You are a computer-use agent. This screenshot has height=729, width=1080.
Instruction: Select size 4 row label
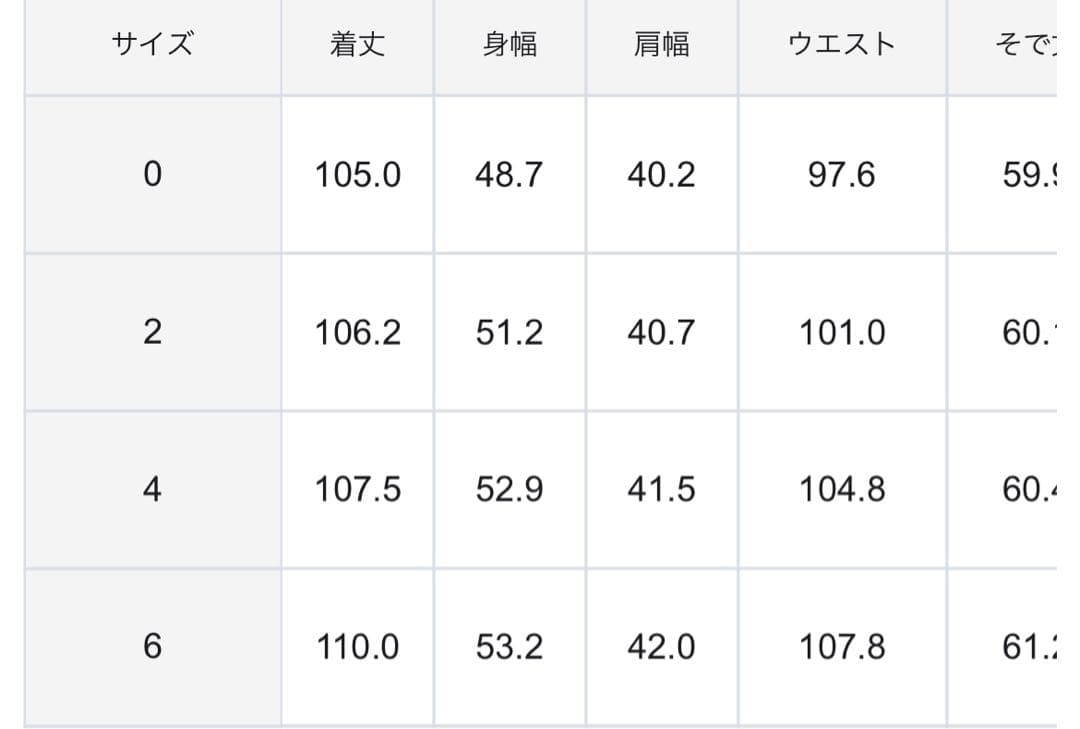tap(152, 489)
